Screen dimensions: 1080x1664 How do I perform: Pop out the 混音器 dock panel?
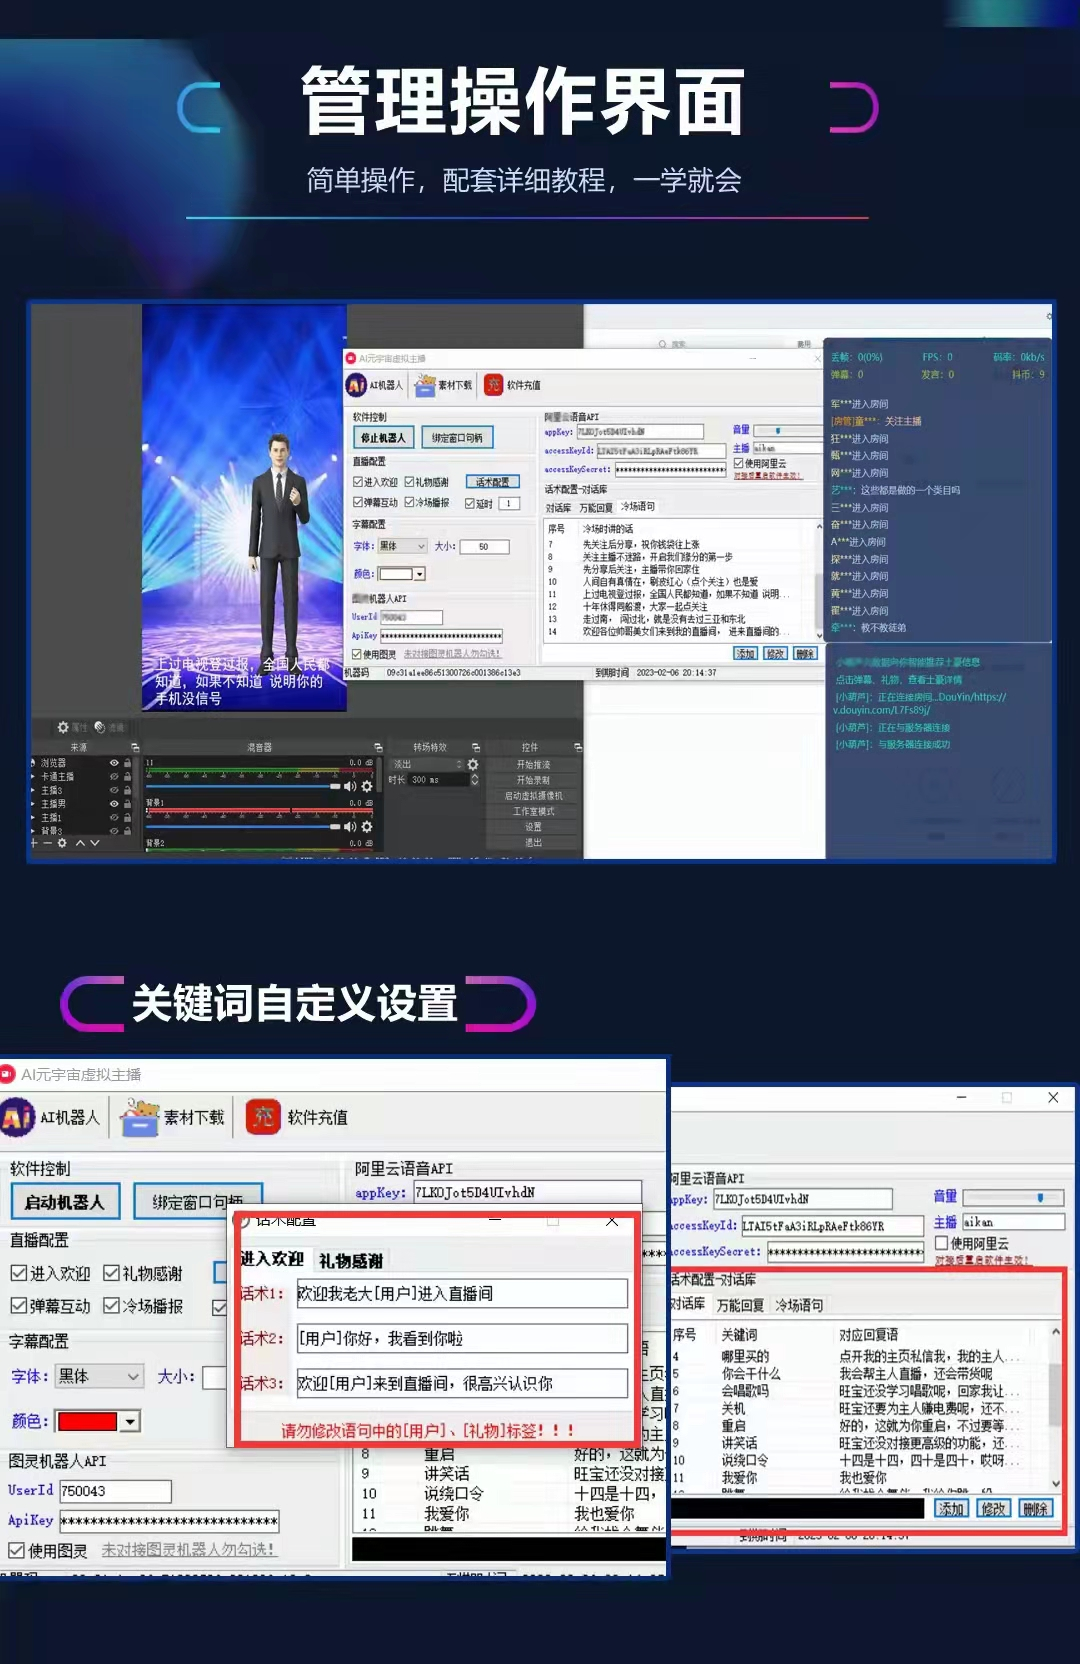click(x=378, y=747)
